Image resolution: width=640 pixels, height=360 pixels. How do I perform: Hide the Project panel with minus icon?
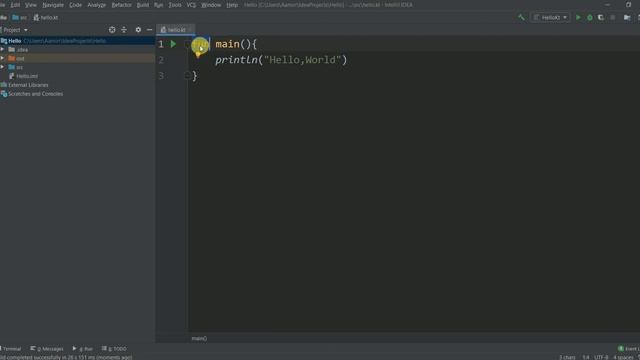149,30
